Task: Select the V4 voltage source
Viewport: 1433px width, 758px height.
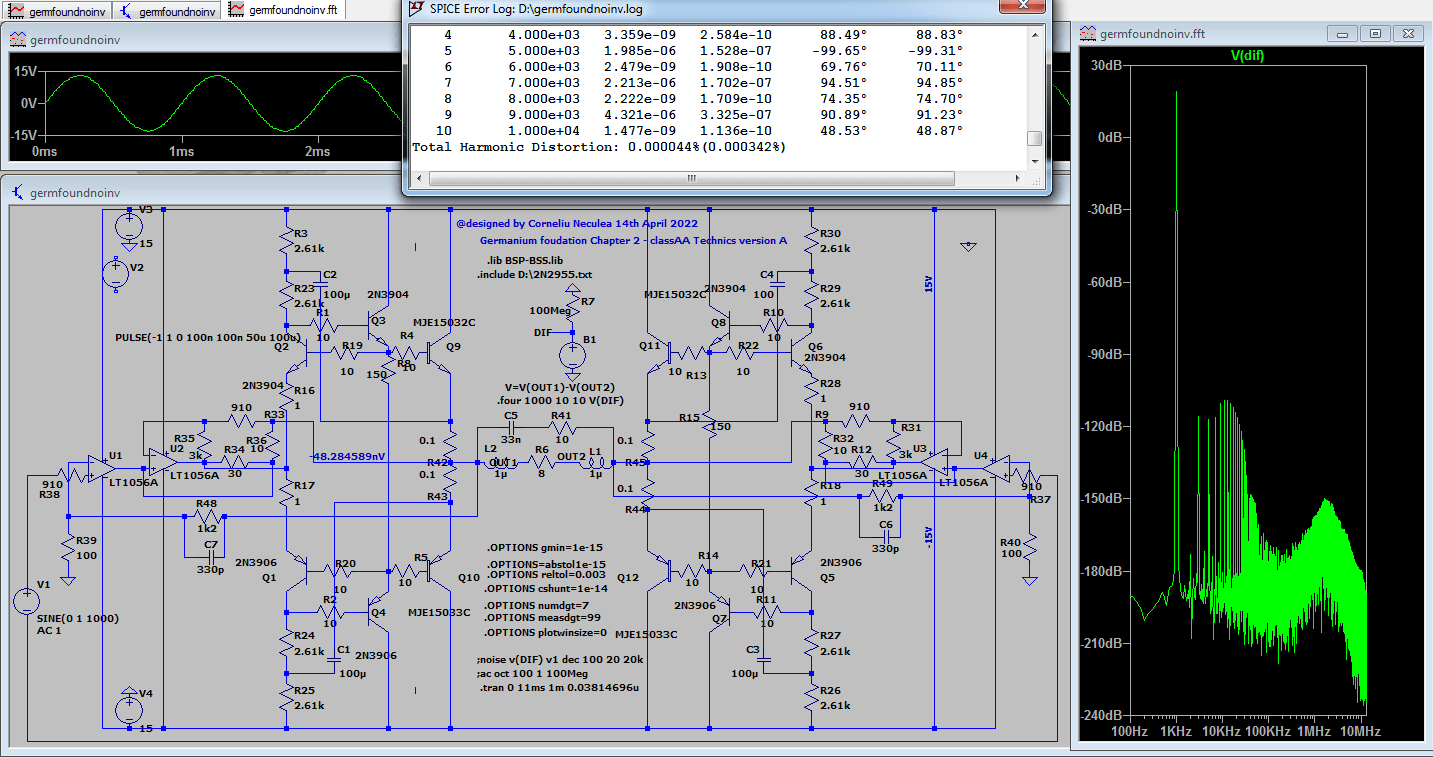Action: click(129, 708)
